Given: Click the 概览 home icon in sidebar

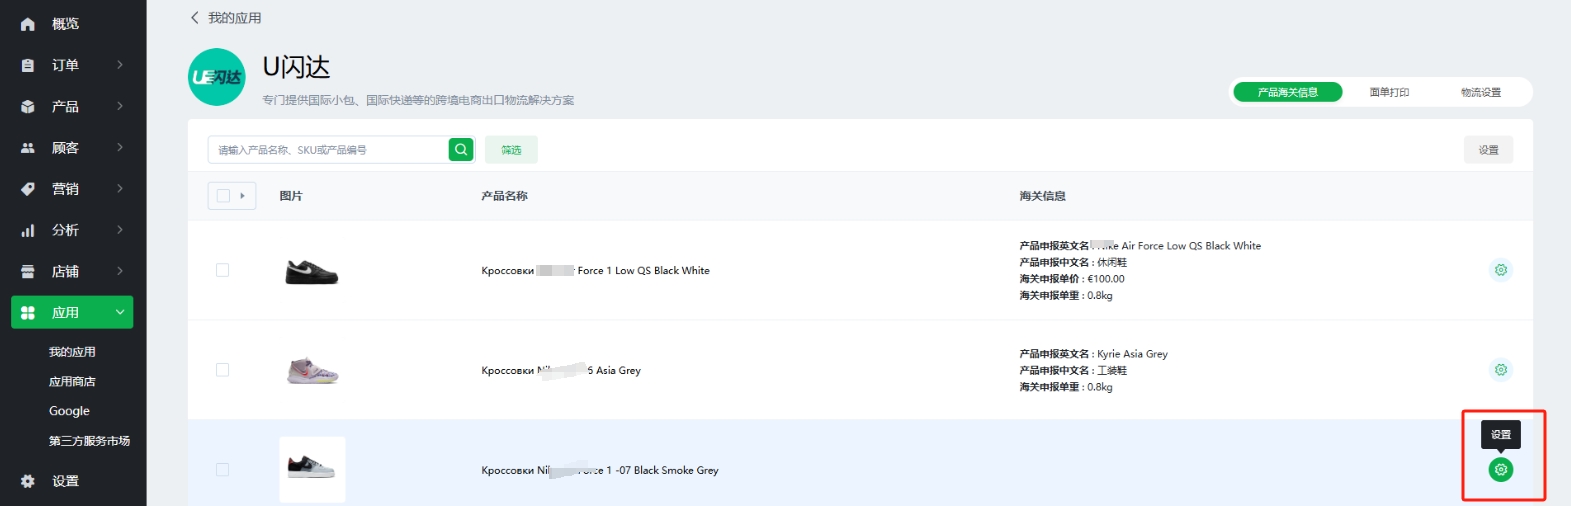Looking at the screenshot, I should tap(28, 24).
